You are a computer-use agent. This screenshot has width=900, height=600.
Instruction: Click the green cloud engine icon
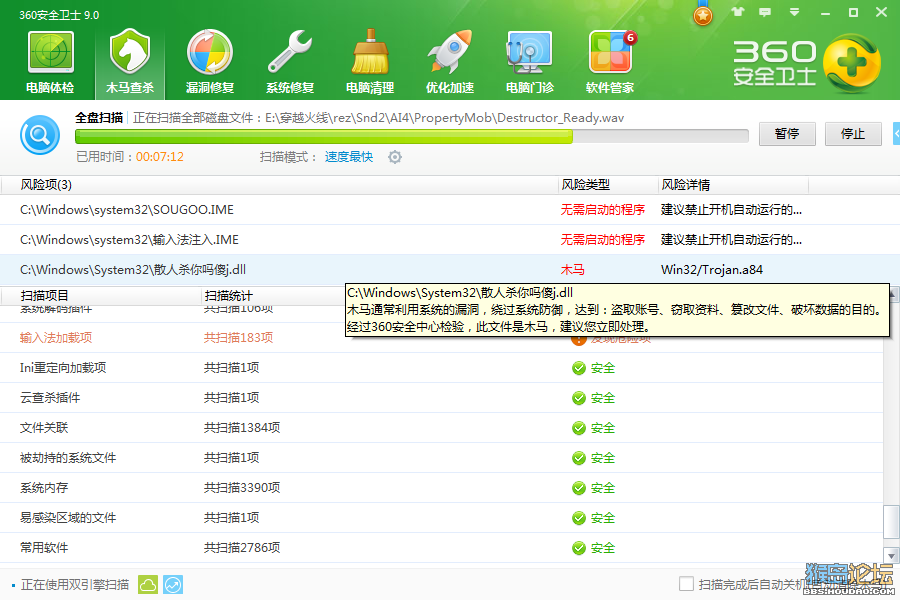tap(148, 584)
